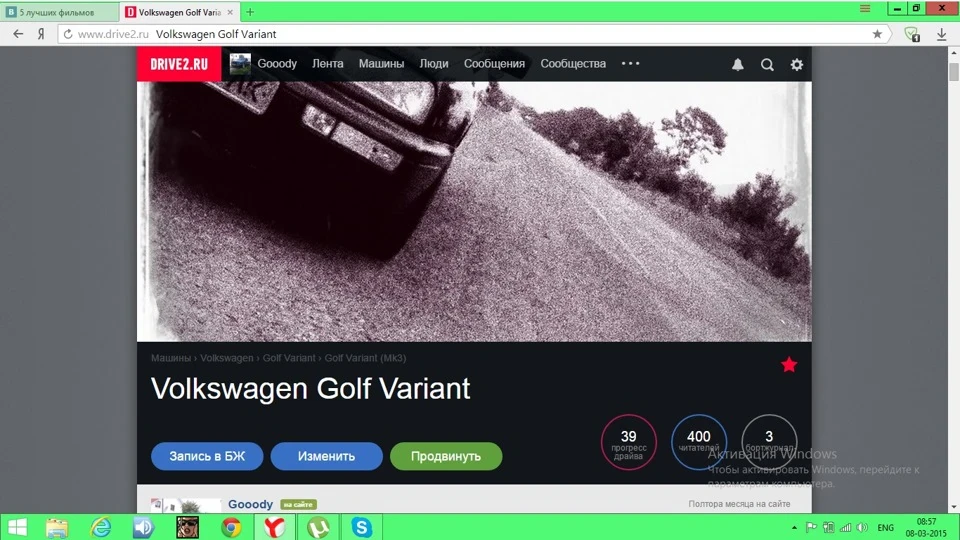Launch Google Chrome from taskbar
This screenshot has width=960, height=540.
click(231, 527)
